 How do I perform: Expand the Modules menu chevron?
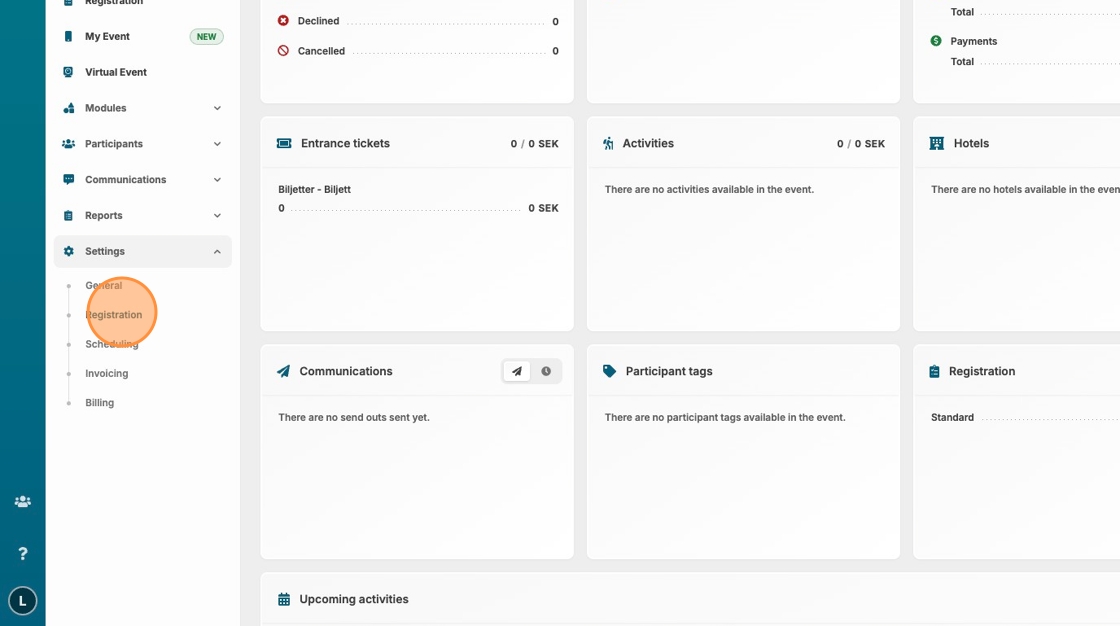pyautogui.click(x=217, y=108)
